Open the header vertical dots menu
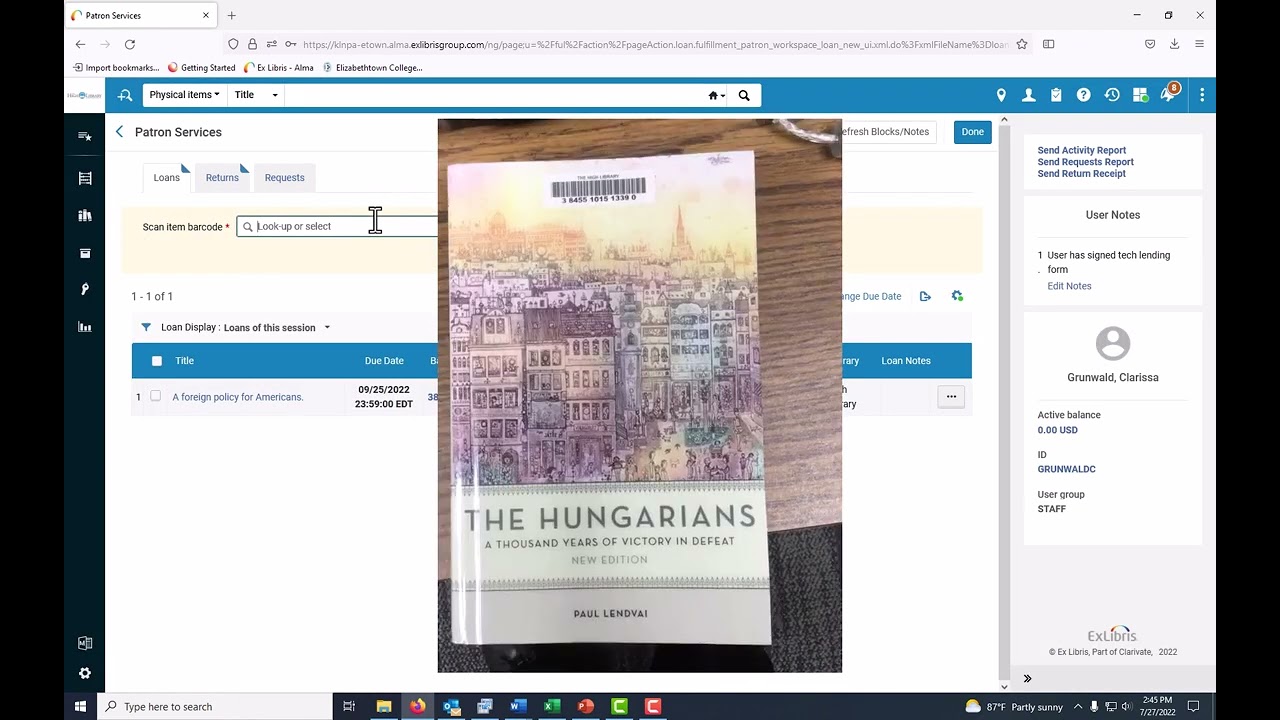The width and height of the screenshot is (1280, 720). 1202,95
